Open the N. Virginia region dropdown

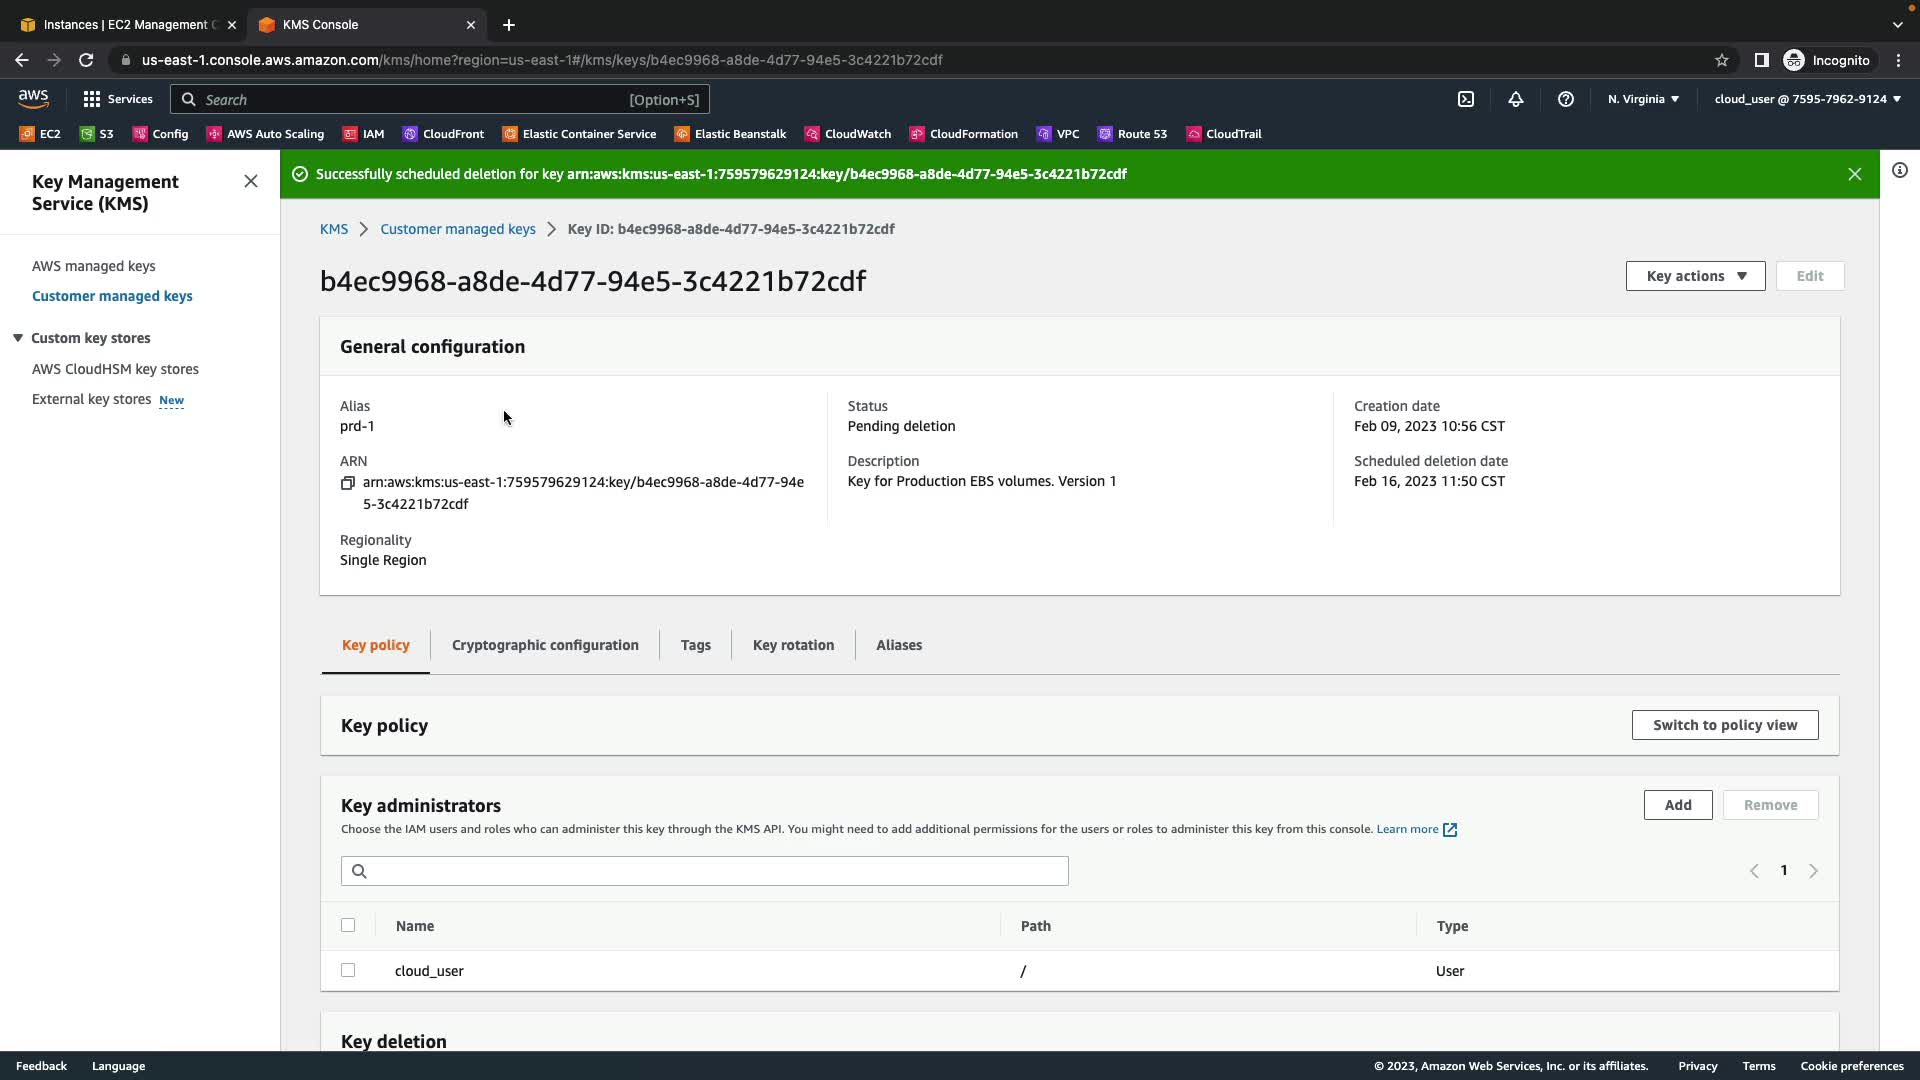tap(1643, 99)
